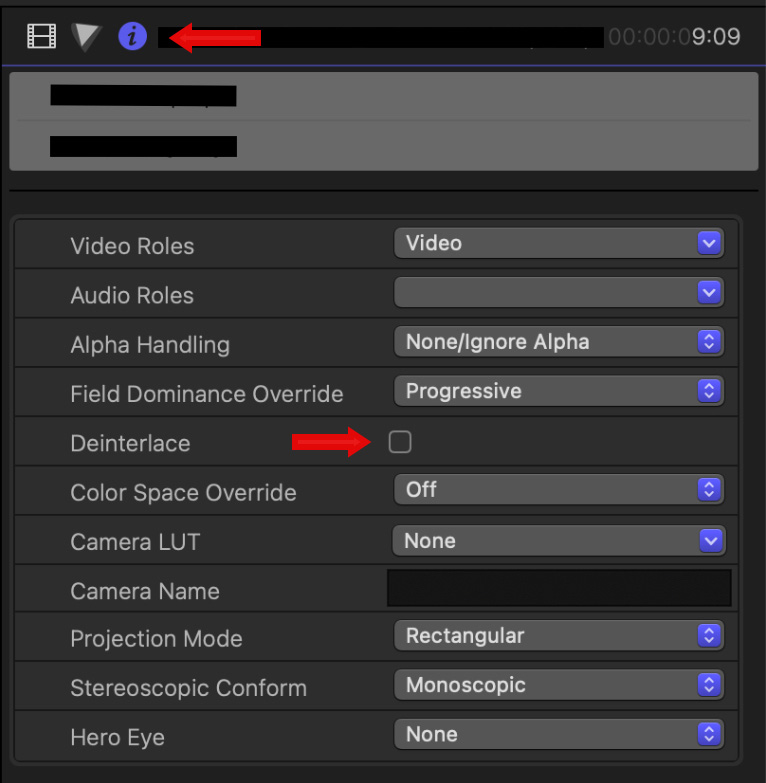Click the Camera LUT chevron arrow
This screenshot has width=766, height=783.
710,541
